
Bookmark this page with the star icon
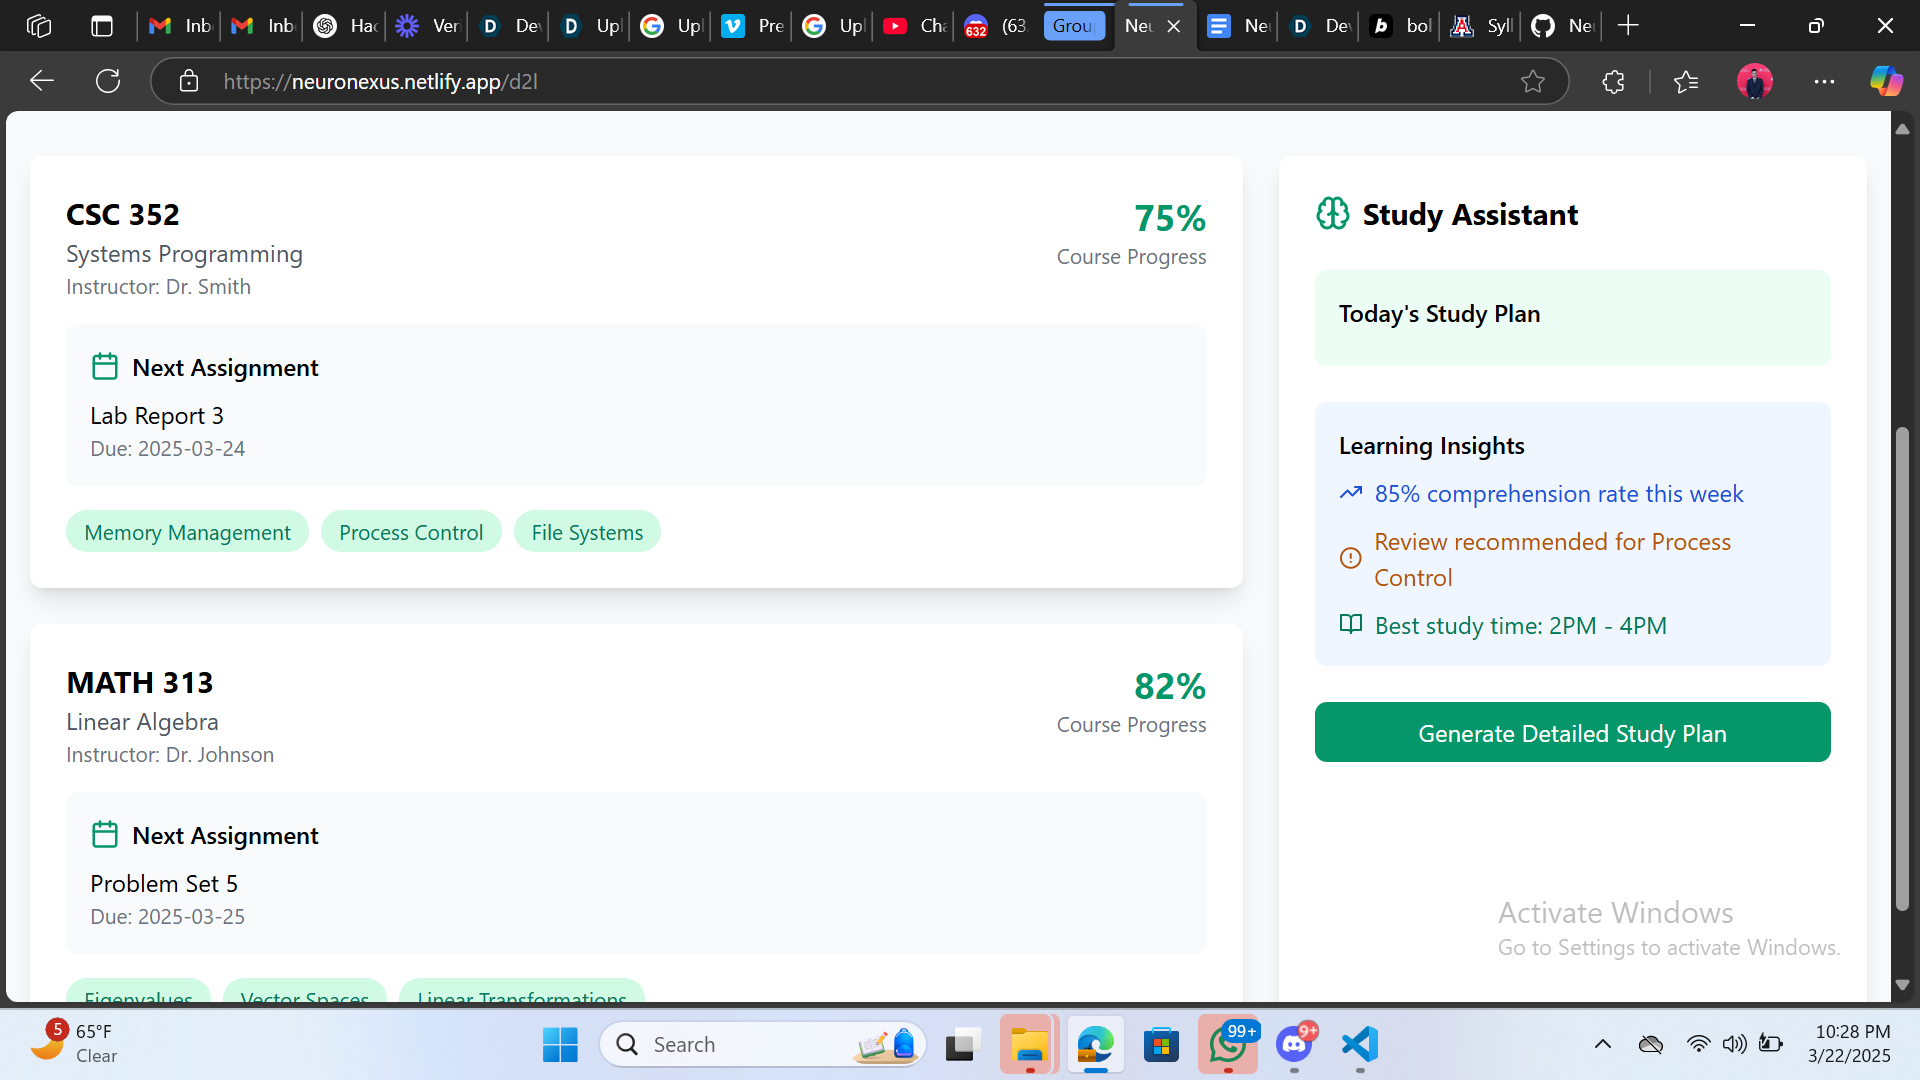tap(1532, 82)
